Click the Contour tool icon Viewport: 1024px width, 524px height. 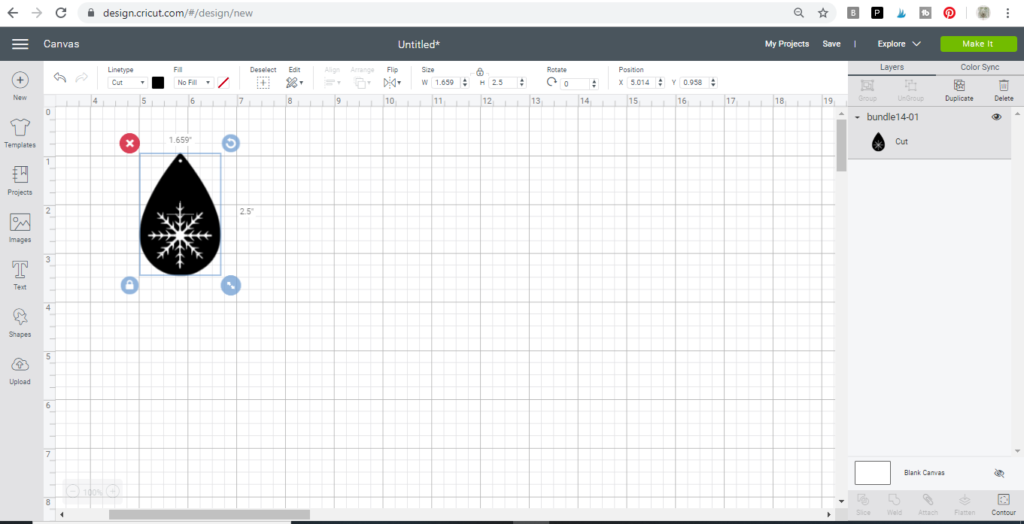1002,500
